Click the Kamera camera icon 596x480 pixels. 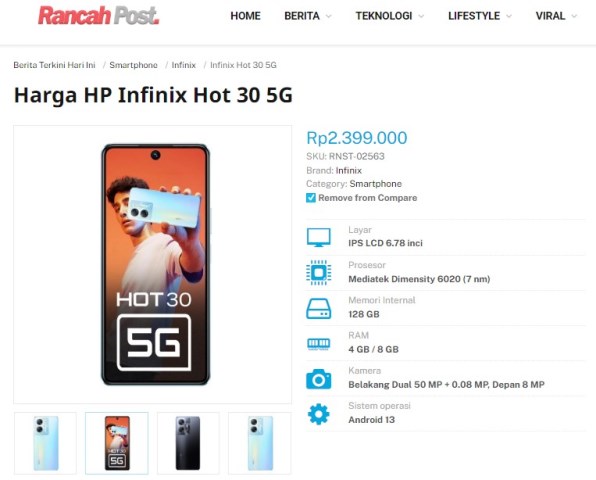[319, 379]
